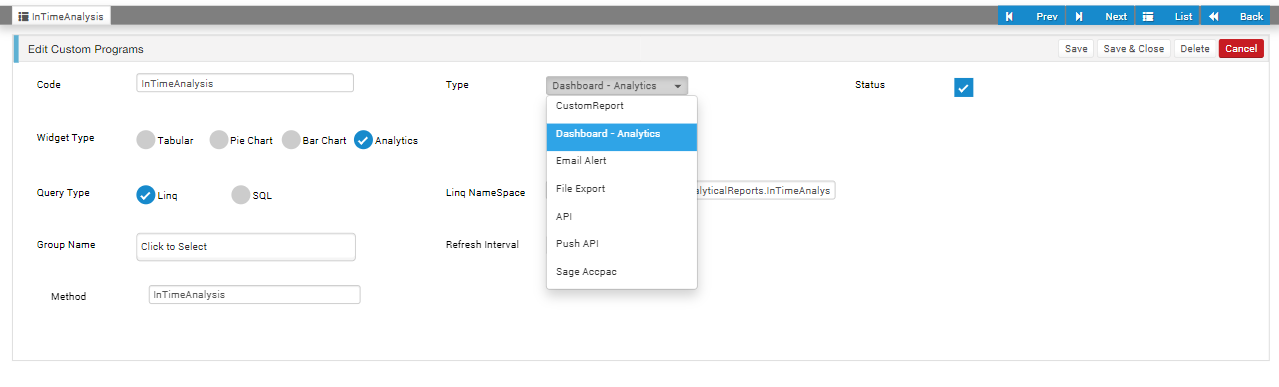Pick Email Alert from the Type list
This screenshot has width=1279, height=387.
(x=621, y=161)
